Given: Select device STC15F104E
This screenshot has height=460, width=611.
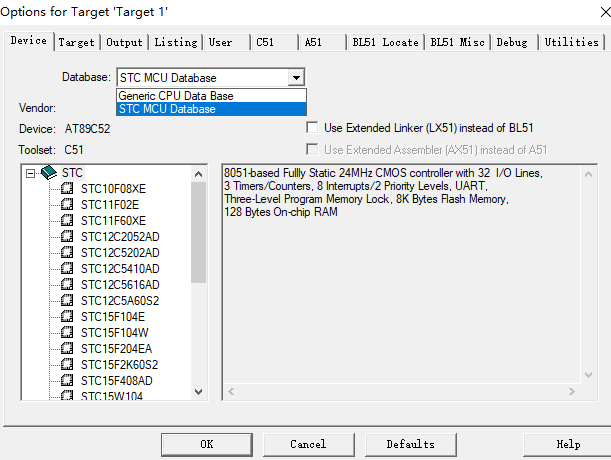Looking at the screenshot, I should tap(113, 317).
